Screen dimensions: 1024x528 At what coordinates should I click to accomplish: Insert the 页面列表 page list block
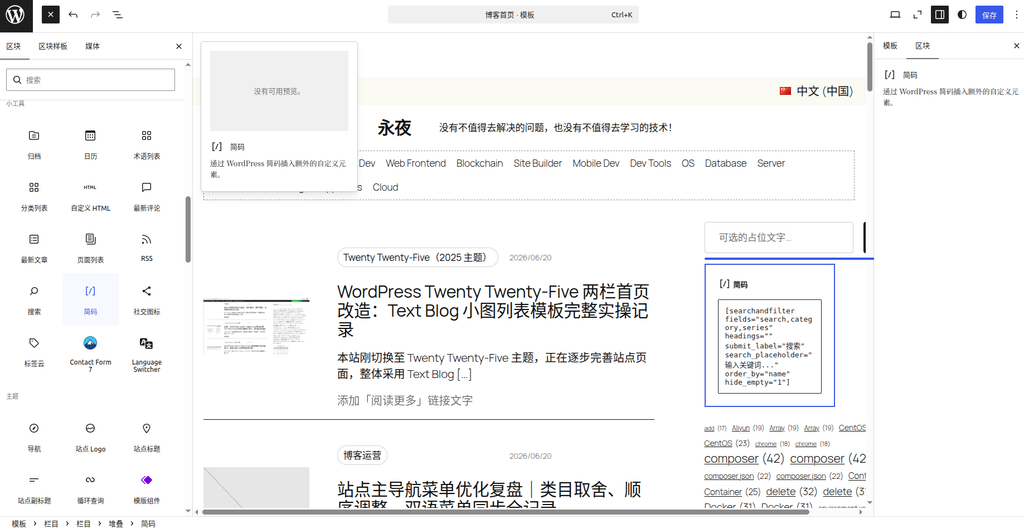click(x=90, y=247)
